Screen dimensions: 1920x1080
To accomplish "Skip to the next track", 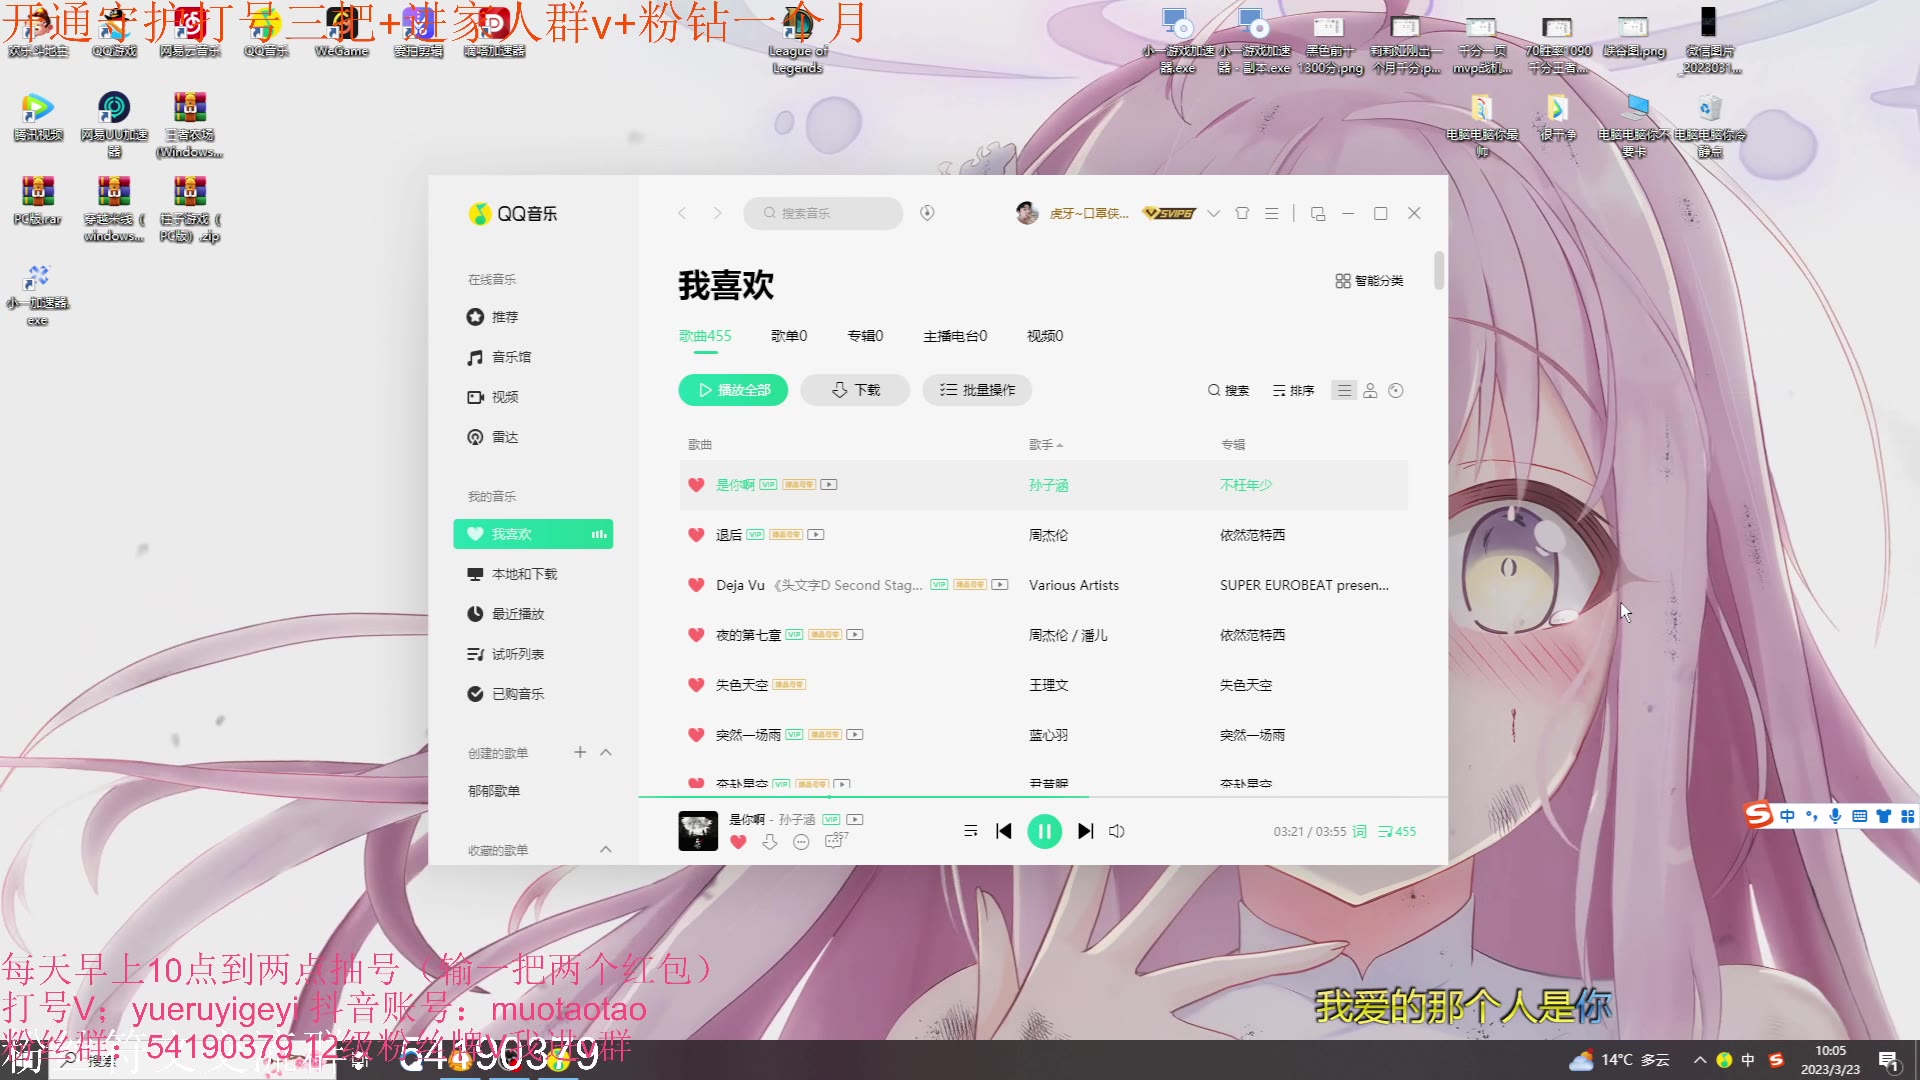I will 1085,831.
